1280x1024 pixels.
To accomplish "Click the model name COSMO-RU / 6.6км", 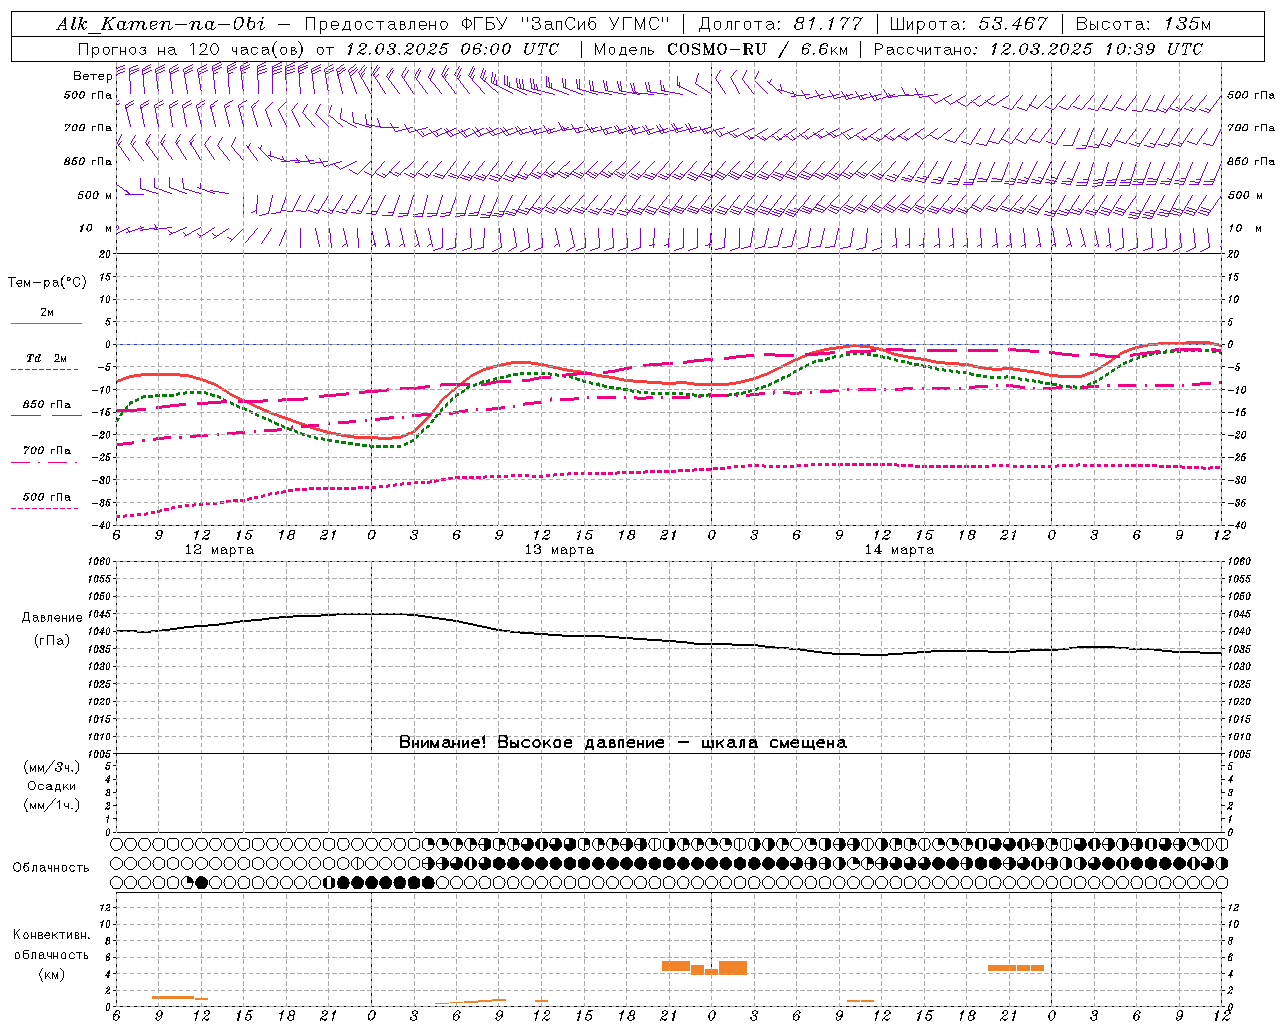I will 758,49.
